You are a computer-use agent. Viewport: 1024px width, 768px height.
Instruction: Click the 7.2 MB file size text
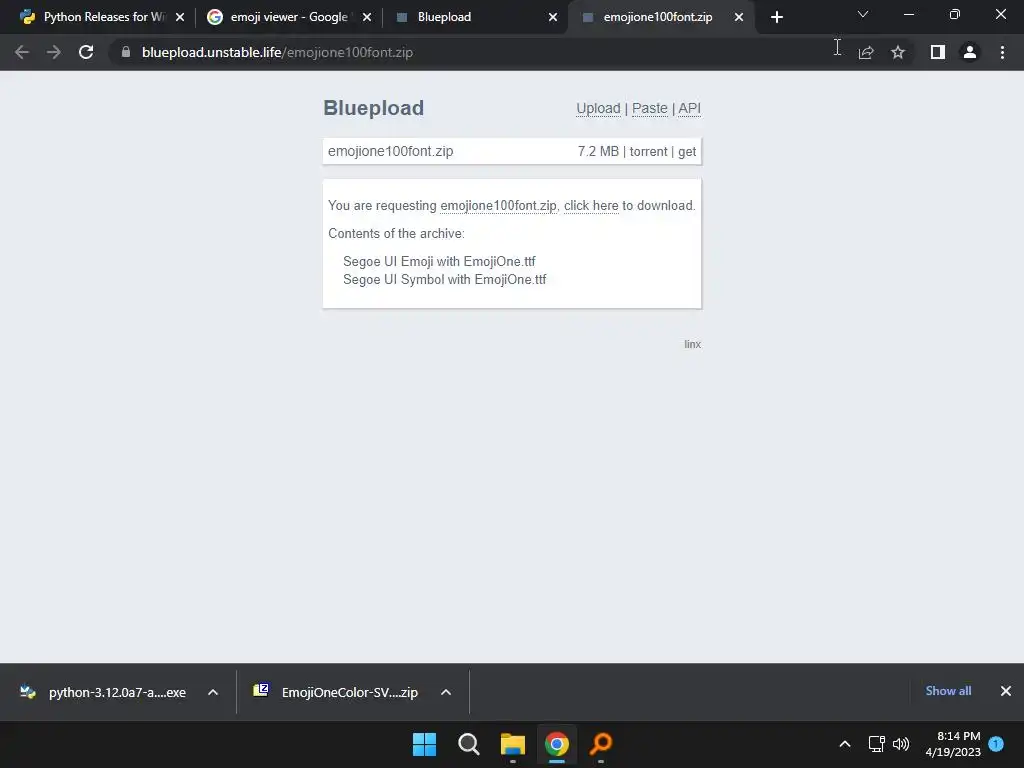598,152
